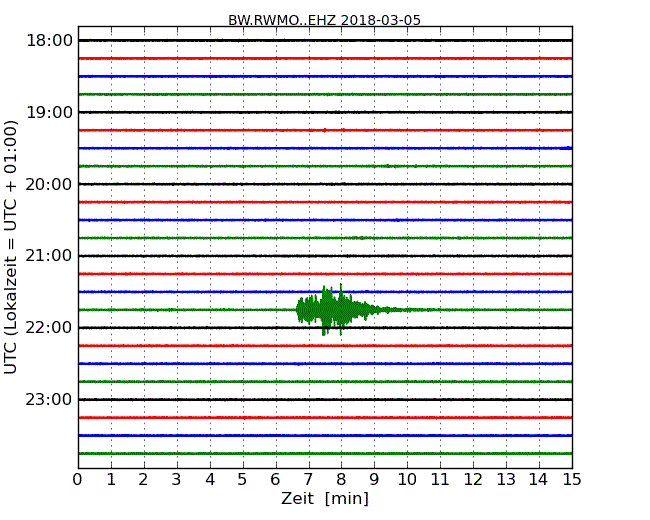650x520 pixels.
Task: Click the 19:00 y-axis label
Action: [x=49, y=112]
